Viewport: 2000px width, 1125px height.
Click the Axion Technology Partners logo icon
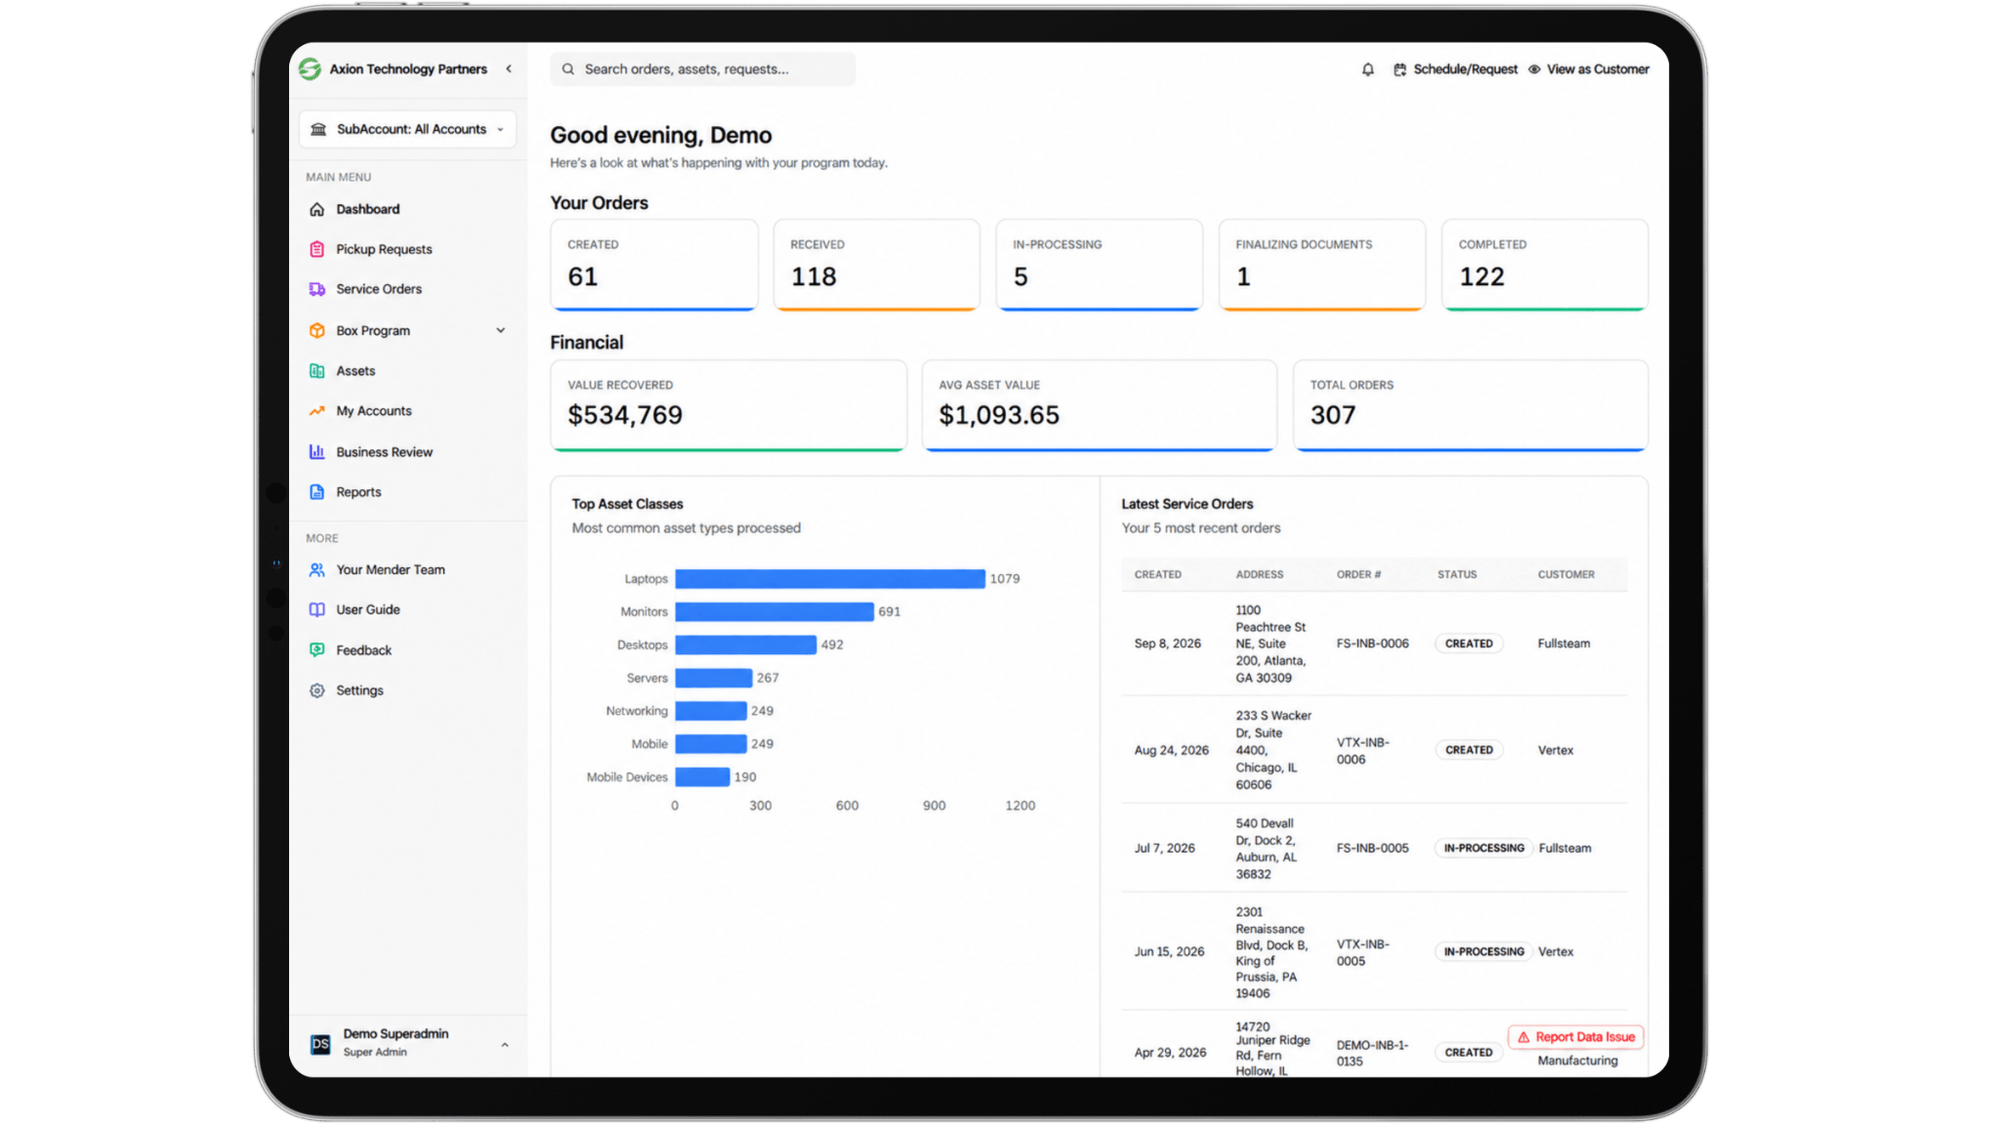[x=310, y=69]
